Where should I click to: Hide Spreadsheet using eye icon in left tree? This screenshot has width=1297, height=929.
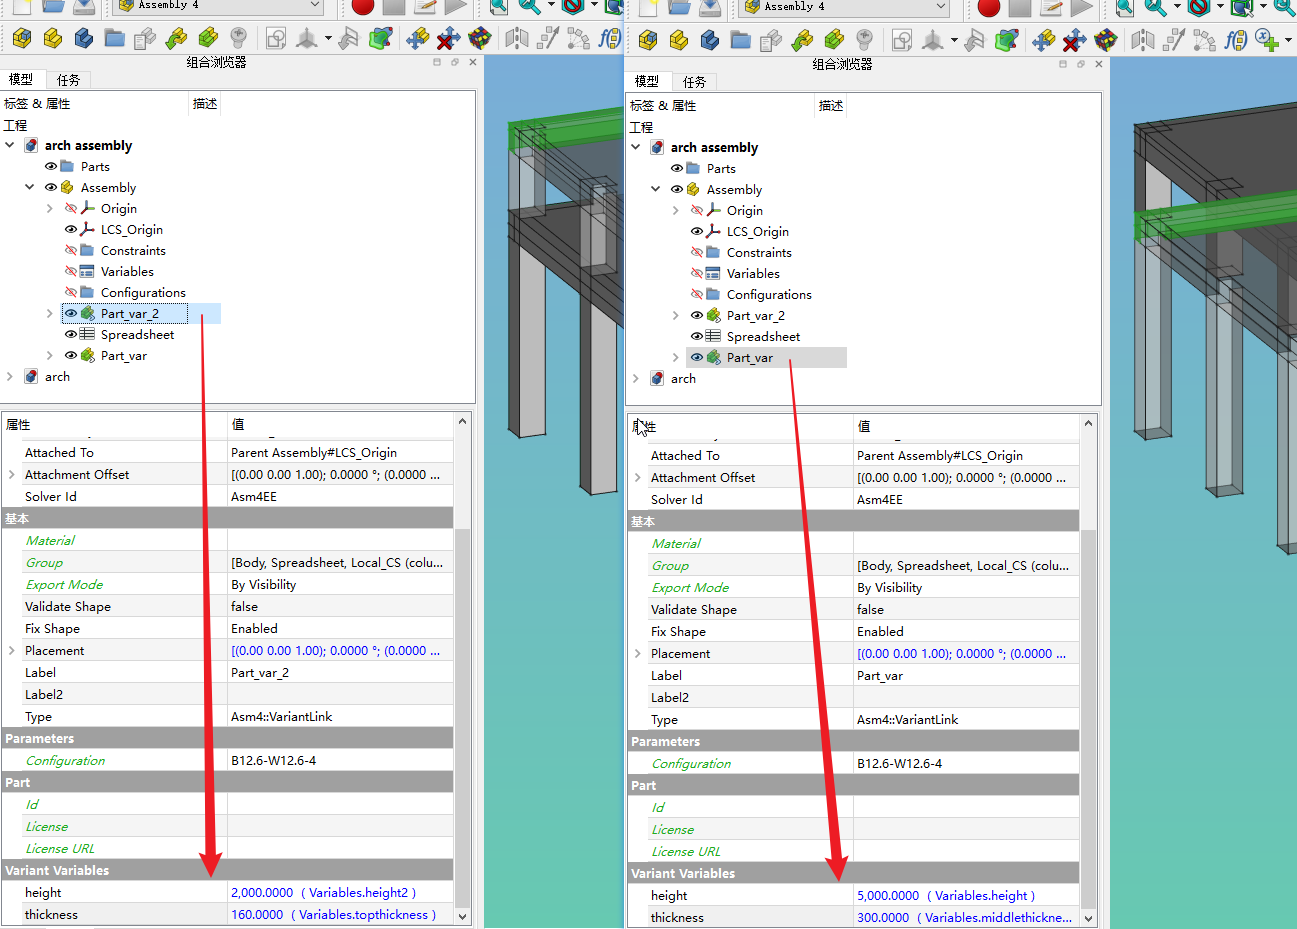tap(71, 334)
